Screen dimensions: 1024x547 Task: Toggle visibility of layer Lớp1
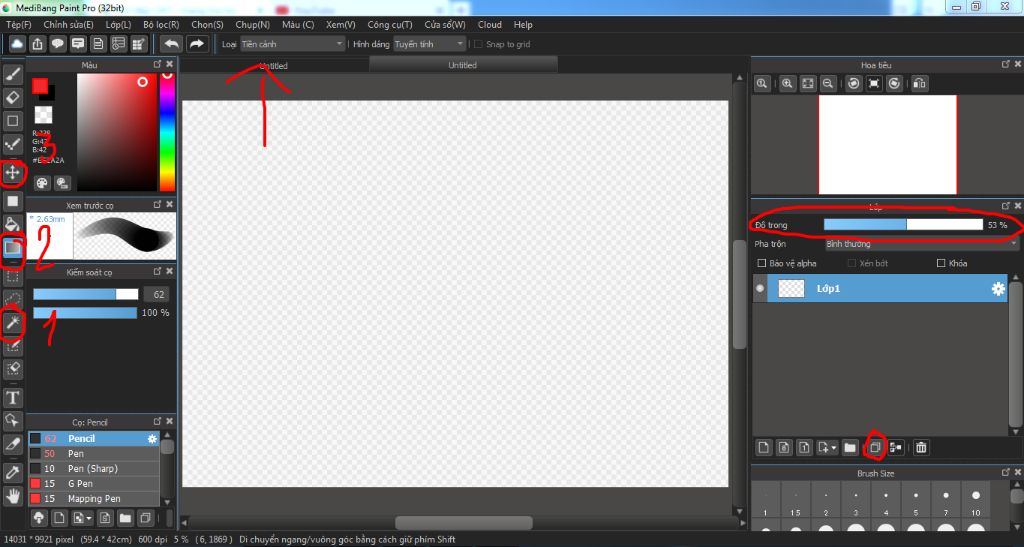click(x=760, y=288)
